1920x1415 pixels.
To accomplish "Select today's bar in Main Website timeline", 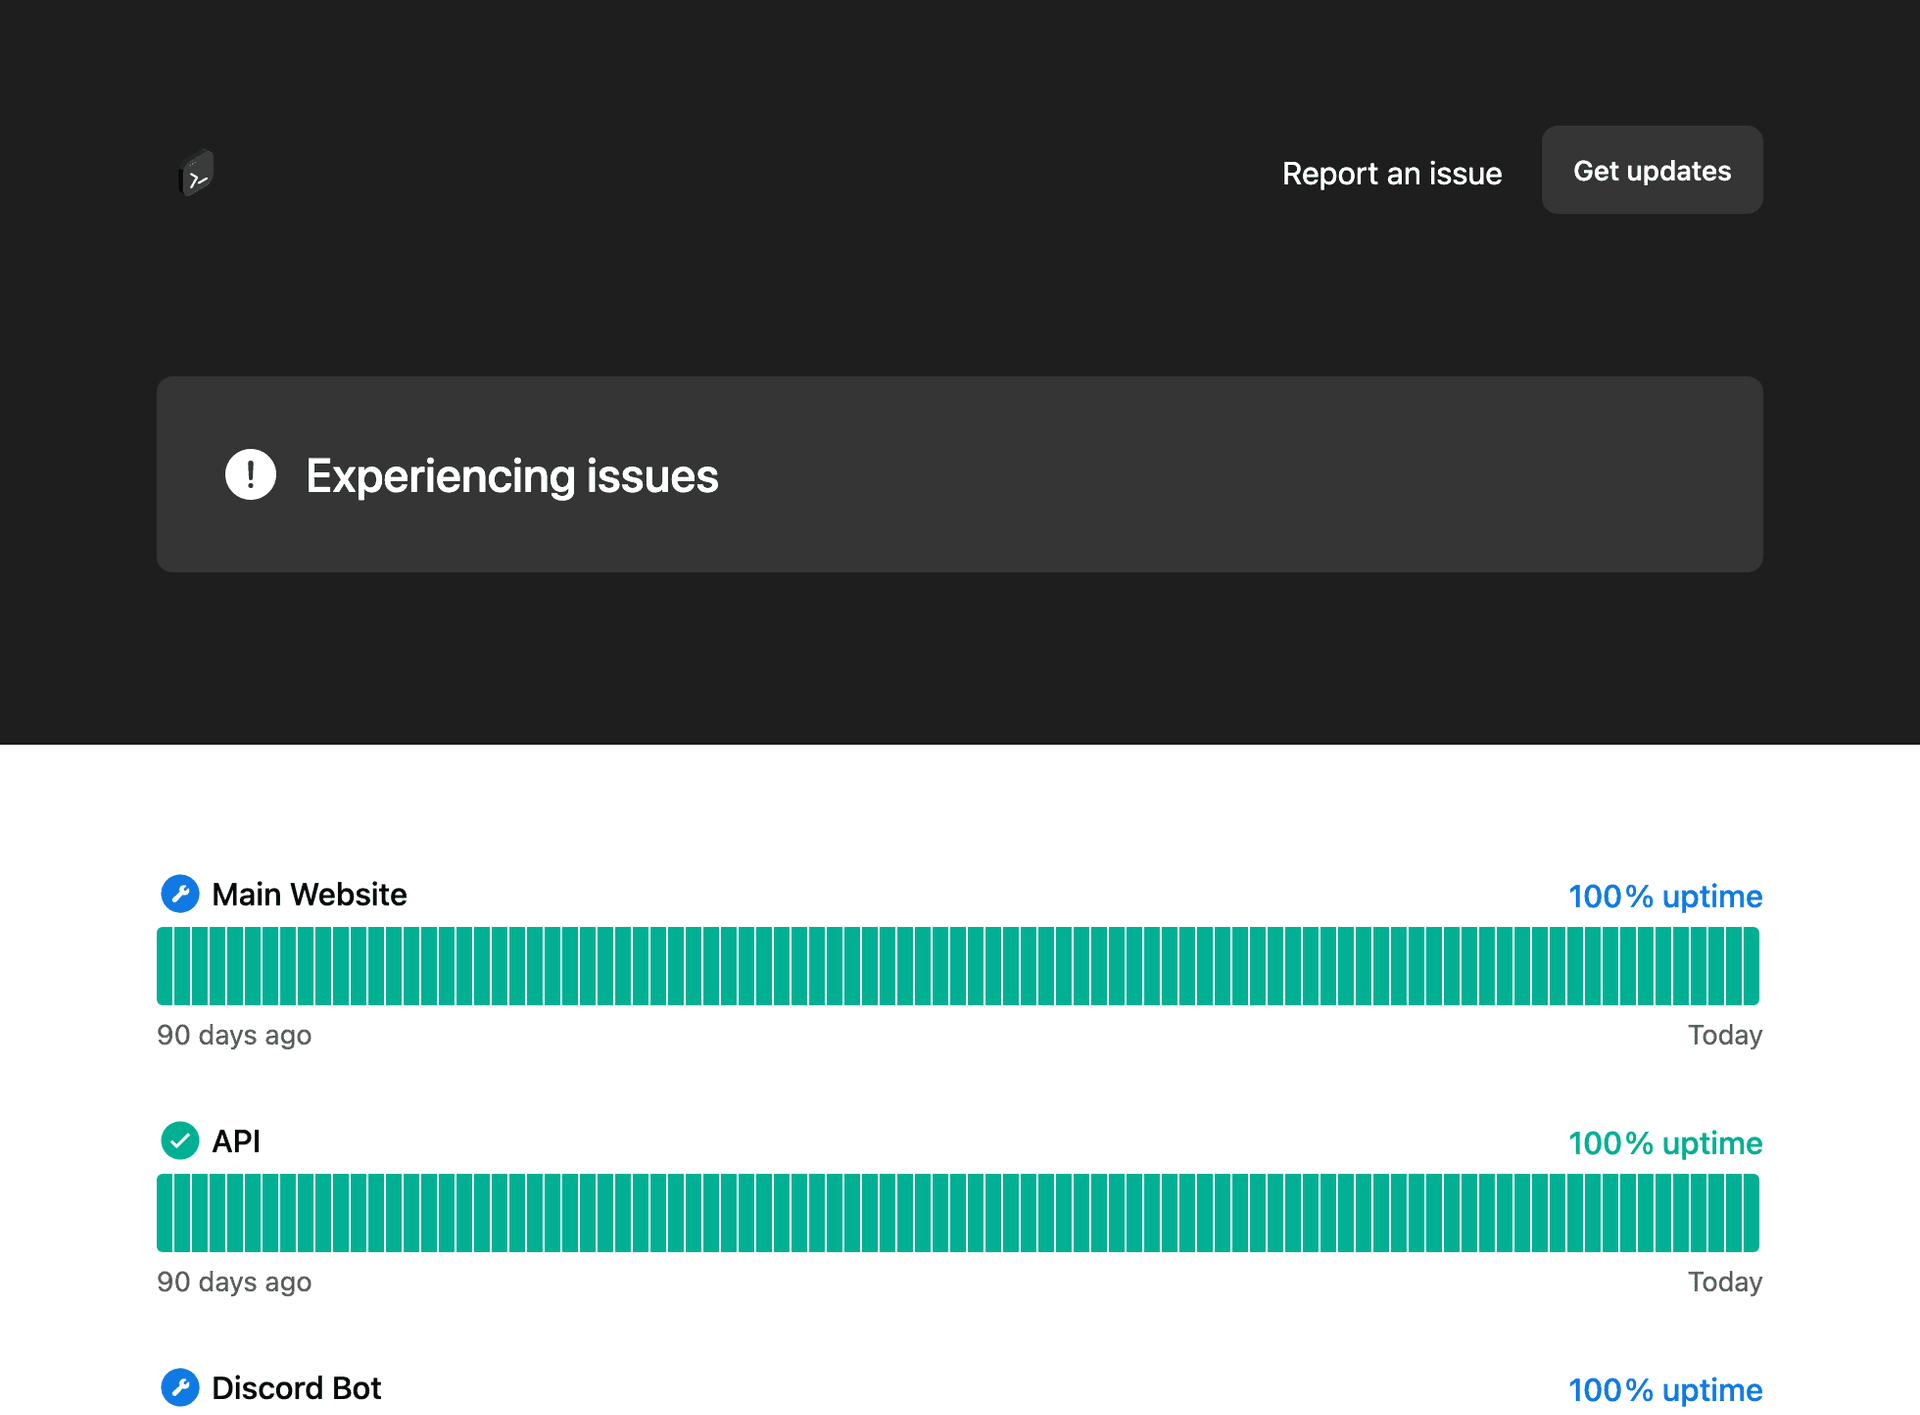I will pos(1751,966).
